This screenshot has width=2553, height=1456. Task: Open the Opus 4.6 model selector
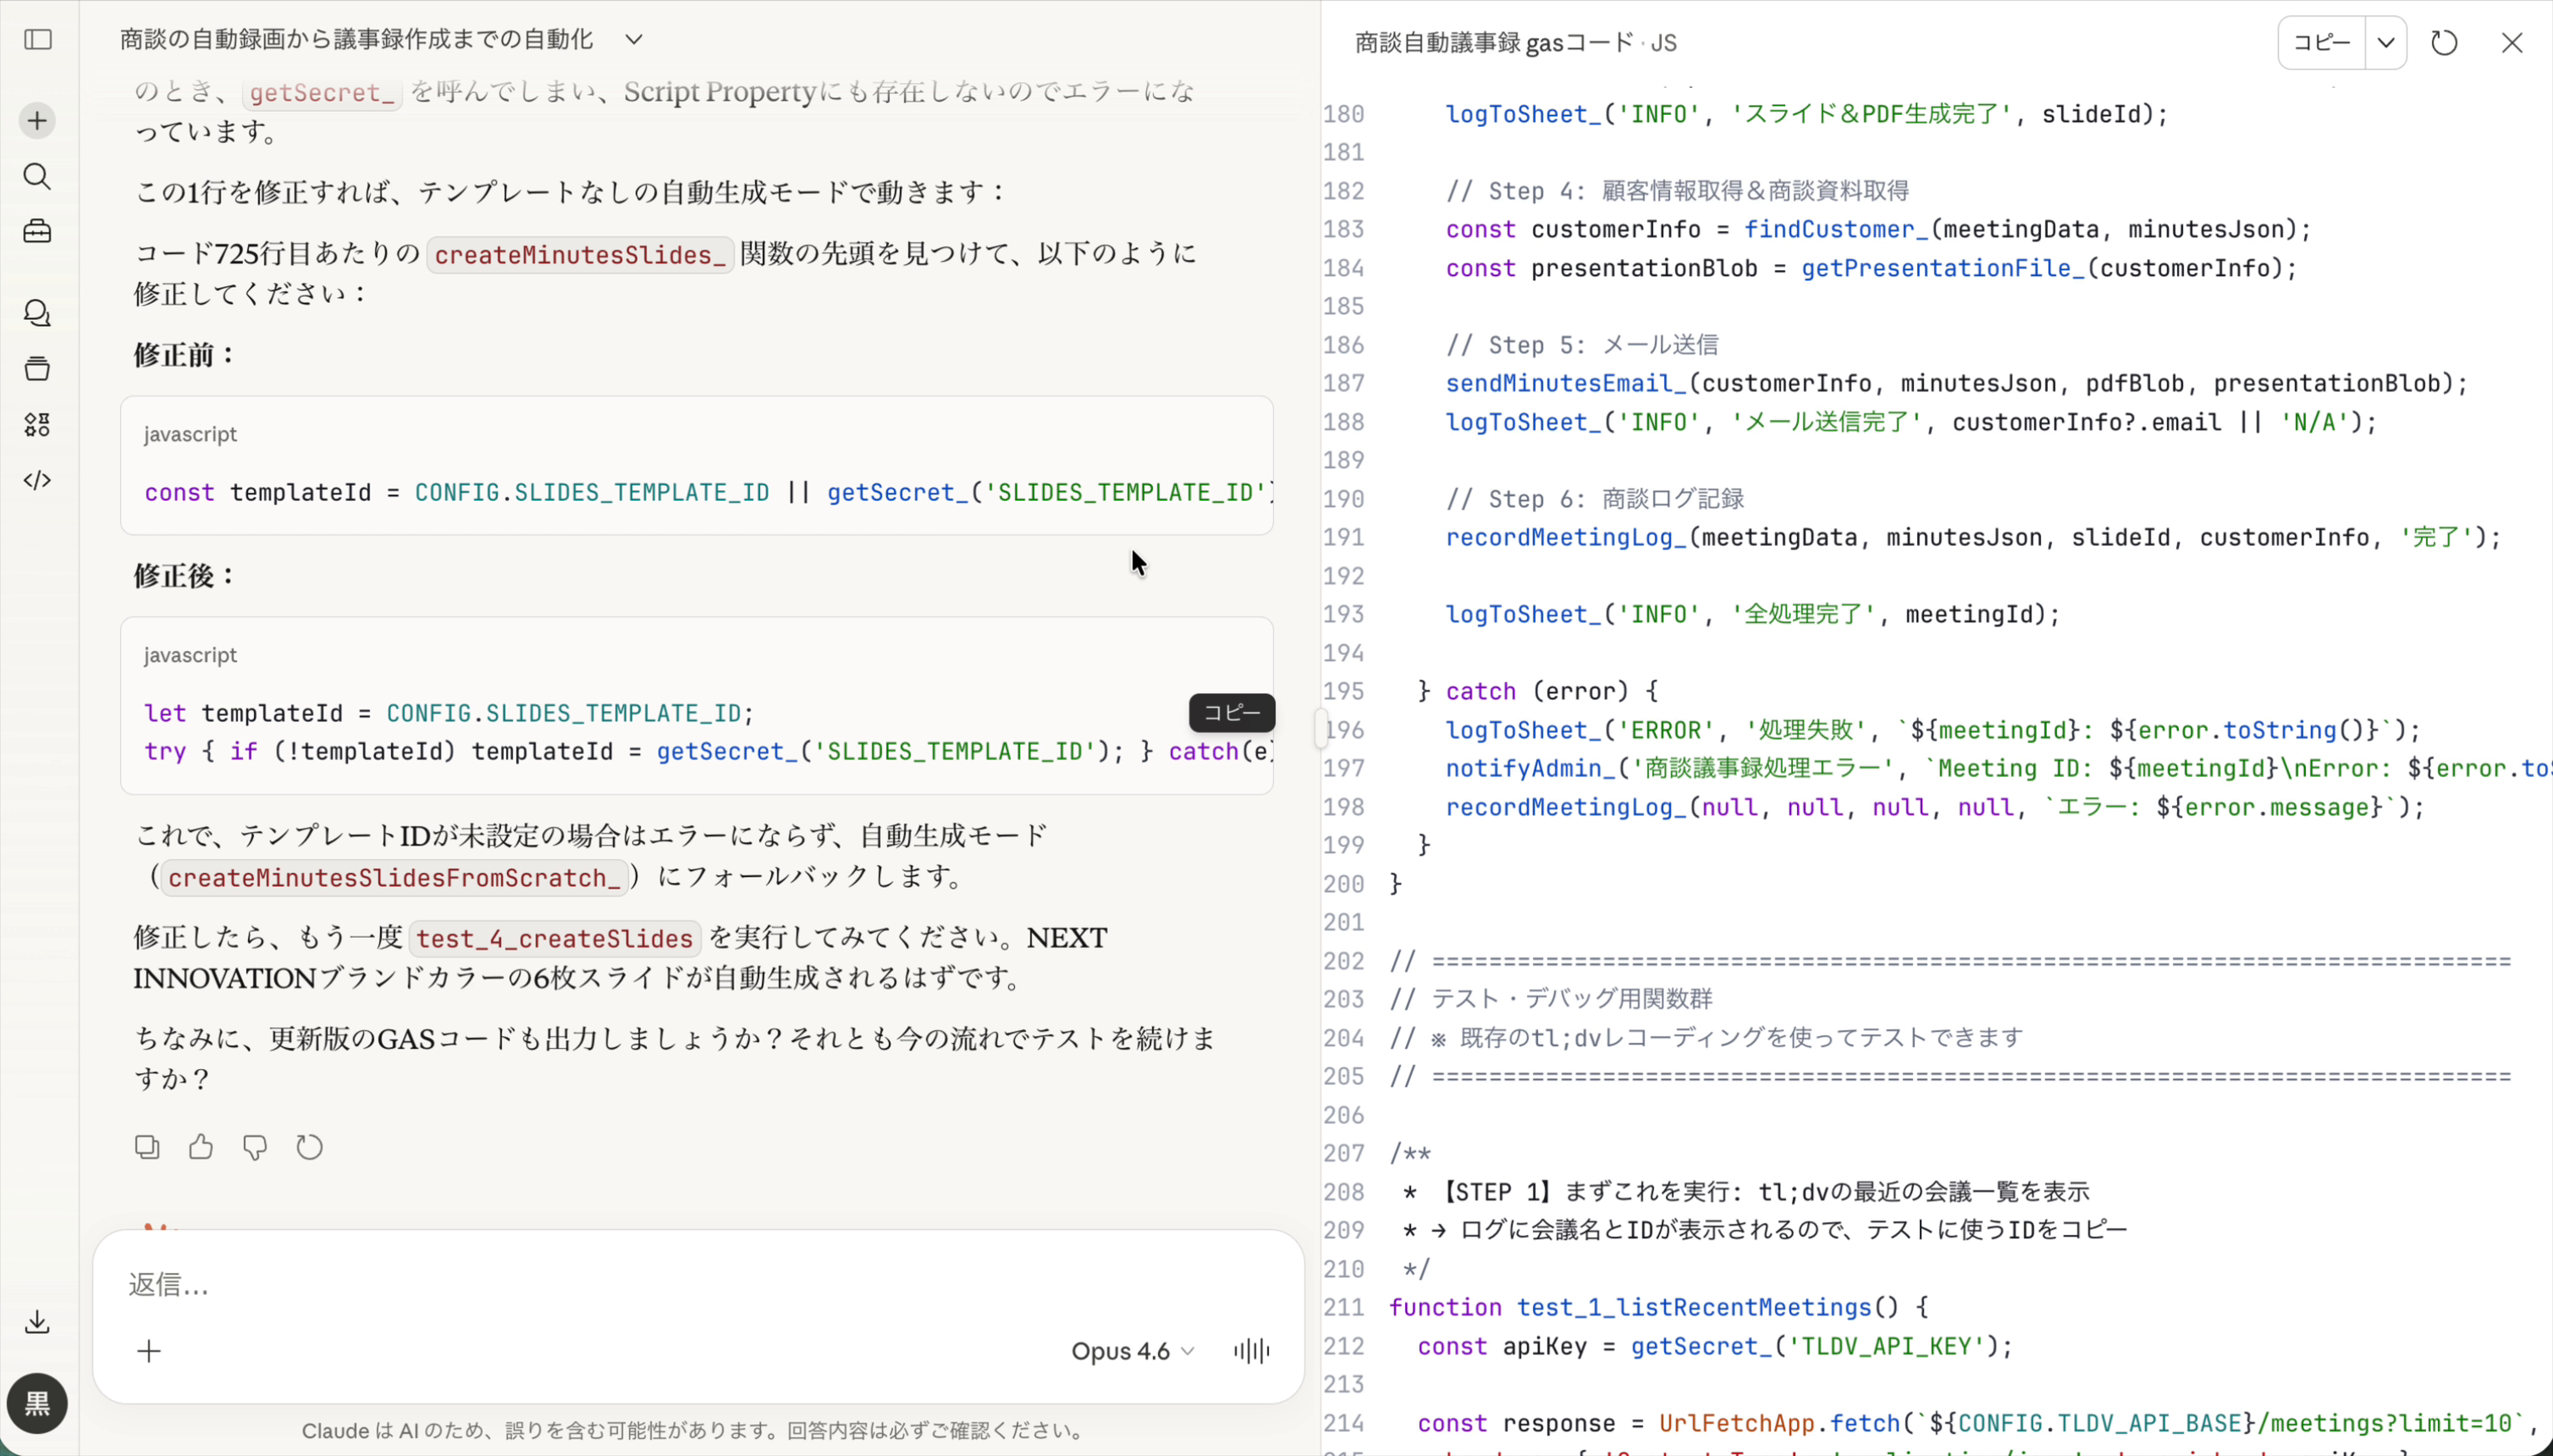tap(1132, 1352)
